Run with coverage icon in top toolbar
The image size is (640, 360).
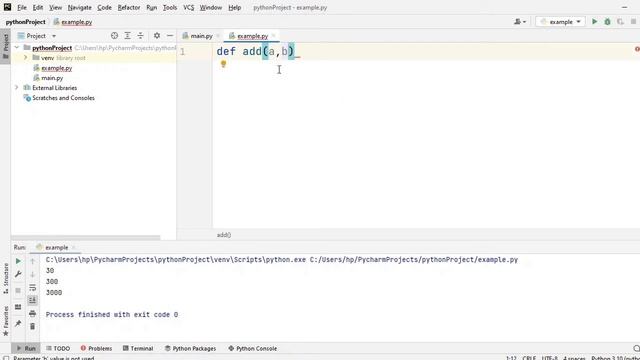pyautogui.click(x=620, y=22)
